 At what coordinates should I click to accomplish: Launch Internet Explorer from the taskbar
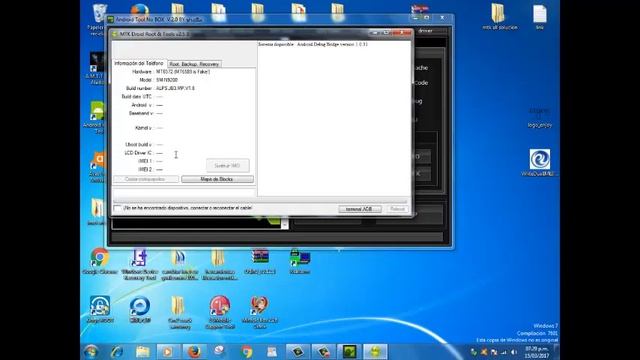pyautogui.click(x=117, y=351)
